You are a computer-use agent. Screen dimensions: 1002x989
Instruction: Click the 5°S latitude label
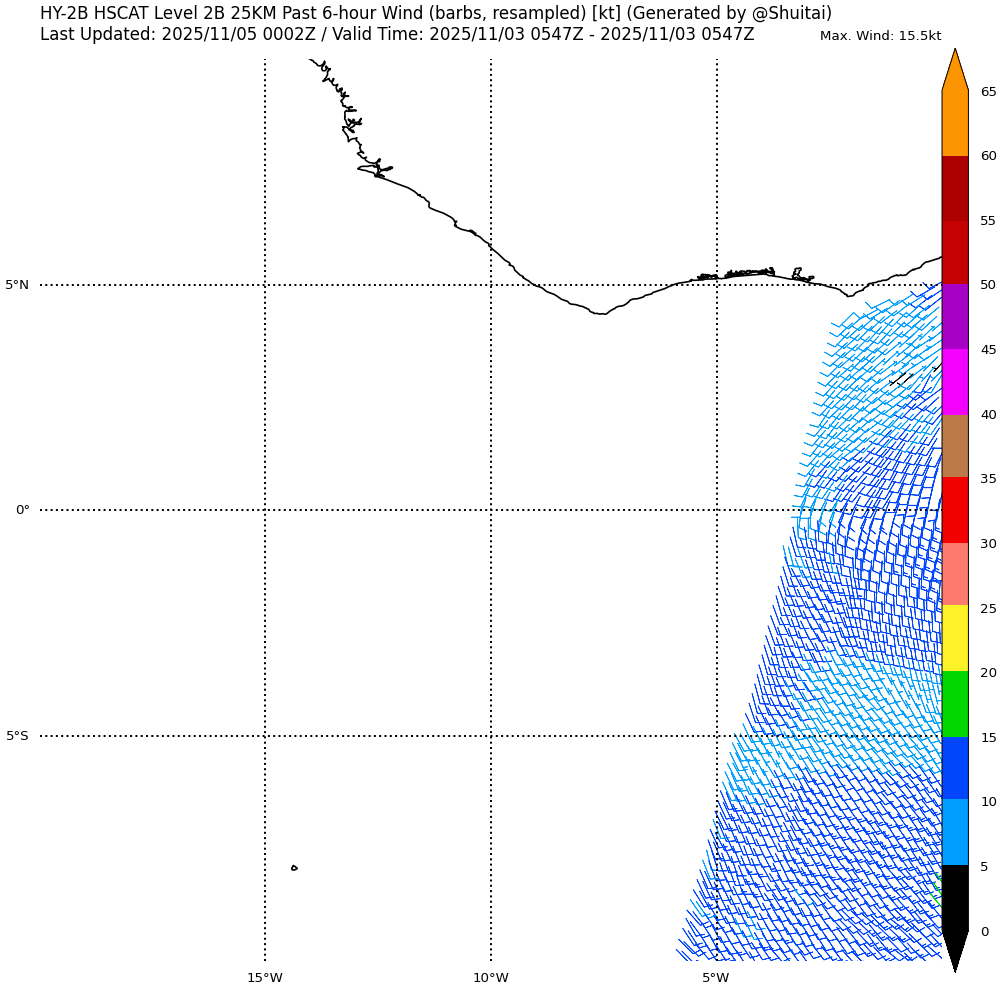click(x=18, y=736)
